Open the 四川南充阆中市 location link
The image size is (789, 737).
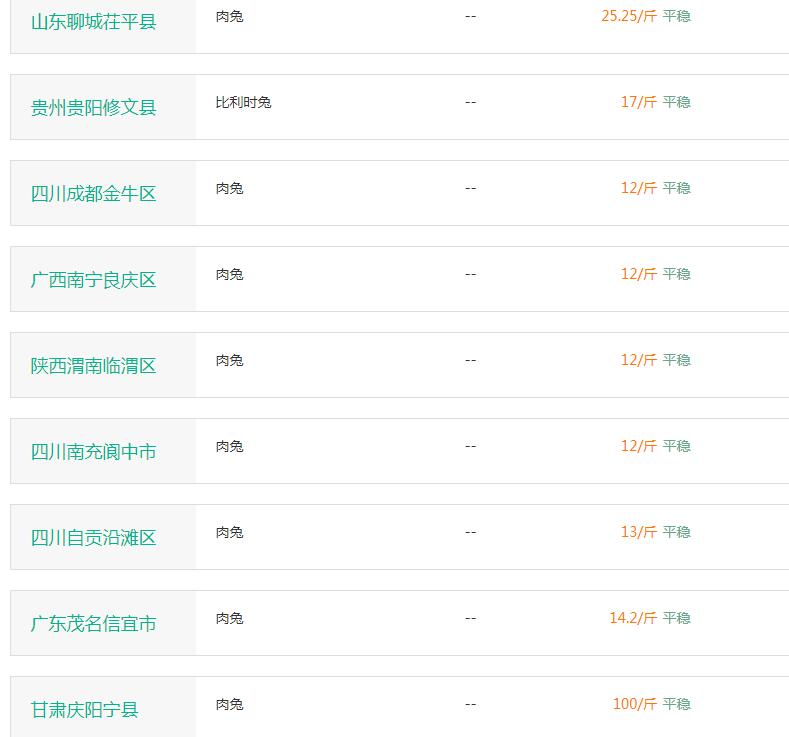[94, 452]
